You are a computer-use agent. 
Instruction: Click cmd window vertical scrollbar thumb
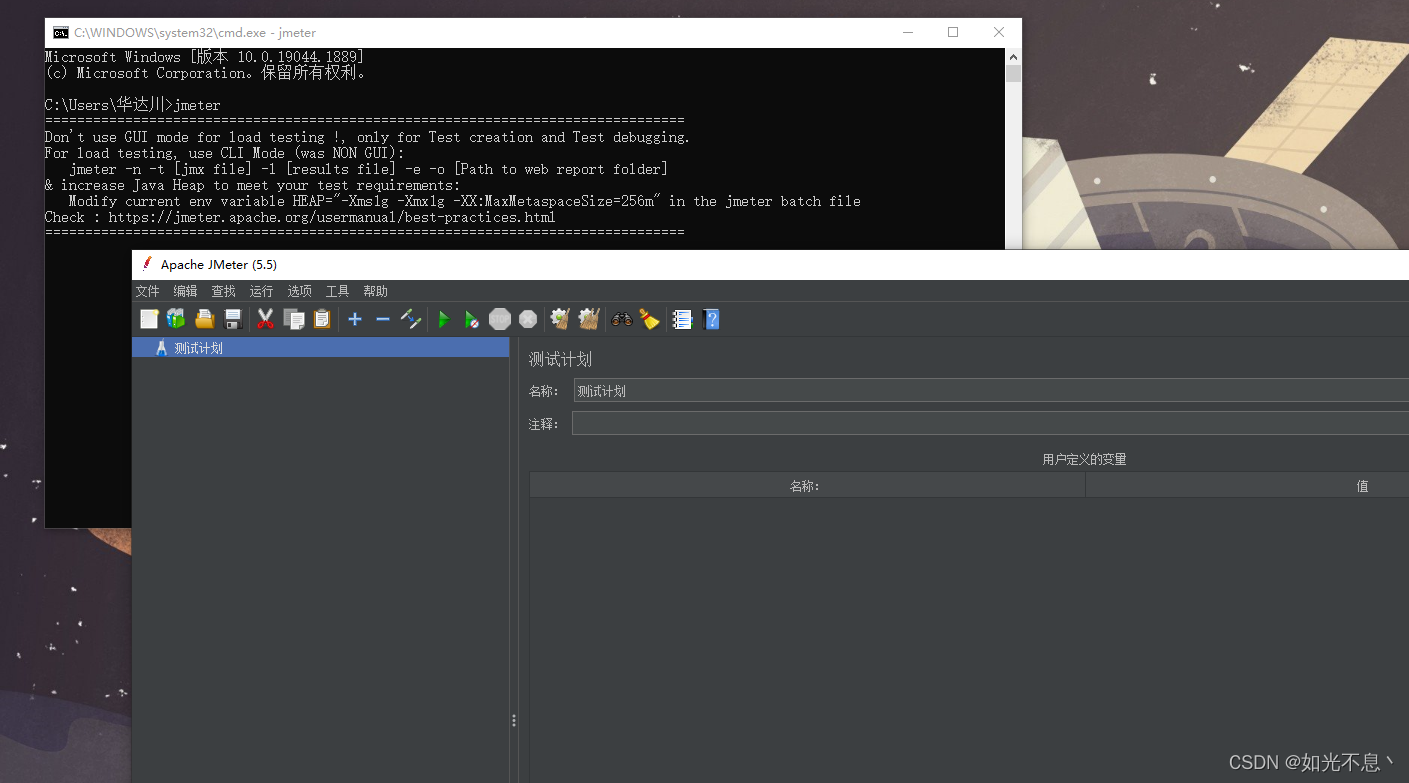tap(1014, 75)
